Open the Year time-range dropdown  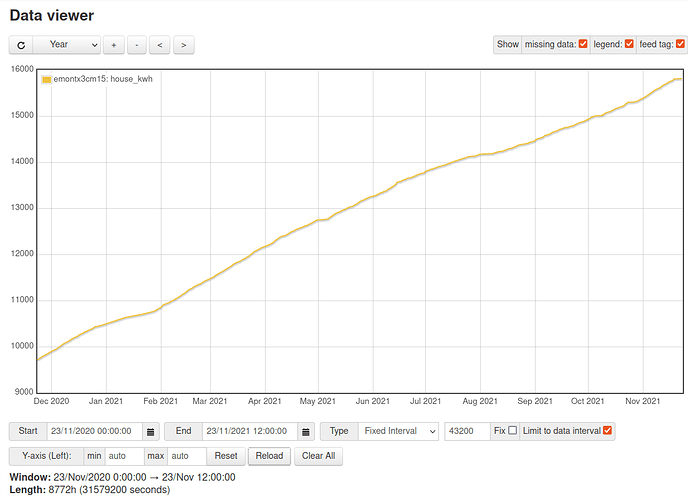[67, 45]
